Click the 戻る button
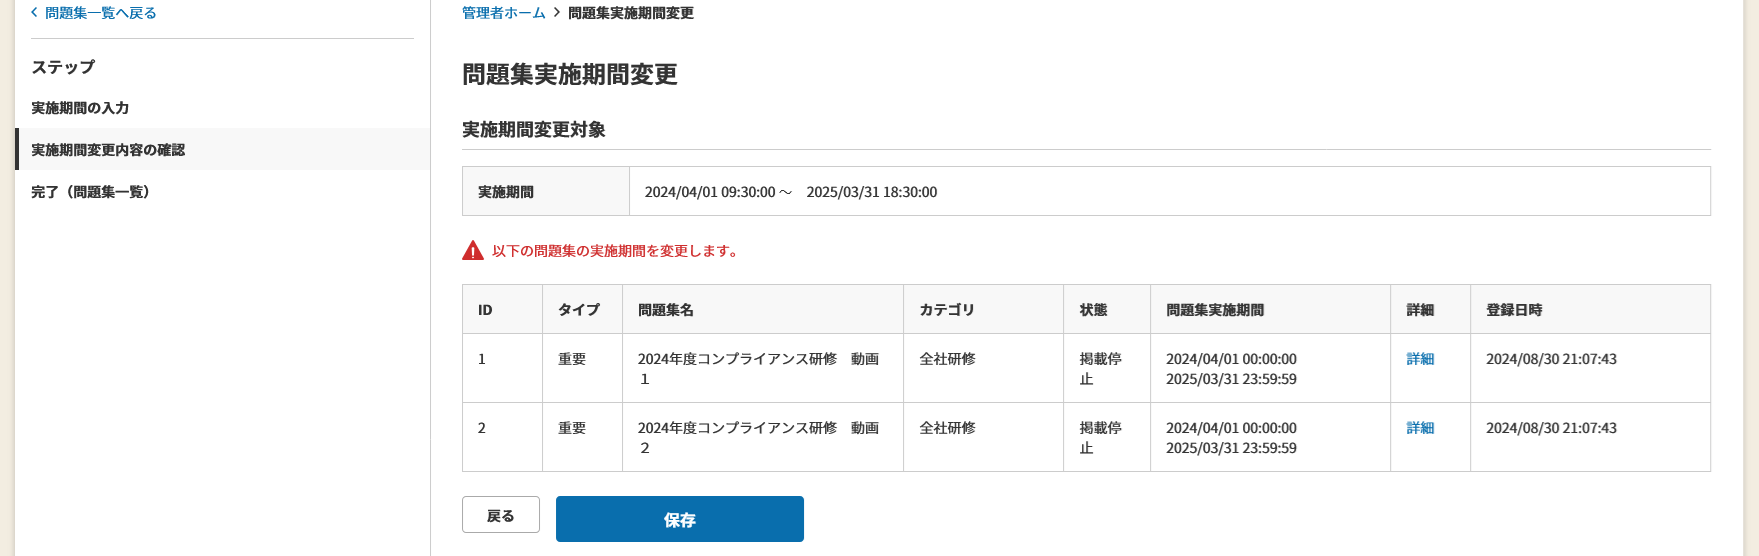This screenshot has width=1759, height=556. (501, 515)
